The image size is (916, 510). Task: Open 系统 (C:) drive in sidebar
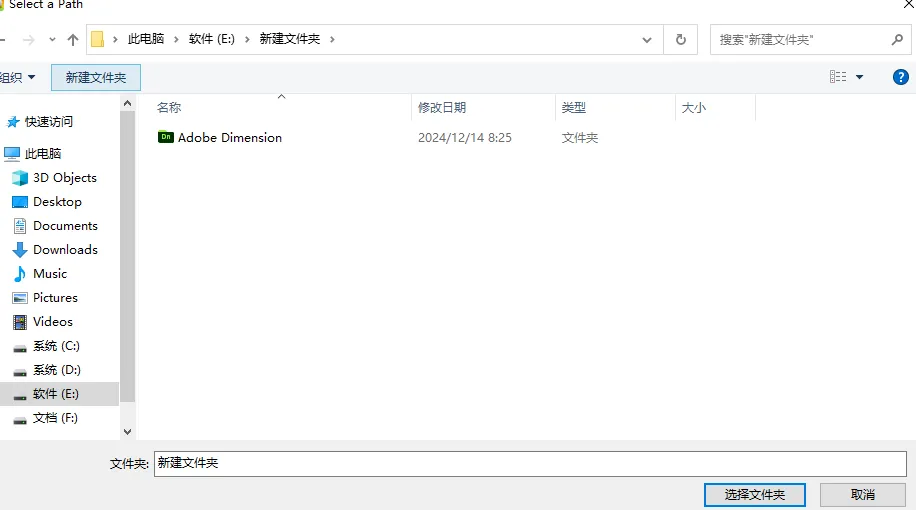pos(56,346)
